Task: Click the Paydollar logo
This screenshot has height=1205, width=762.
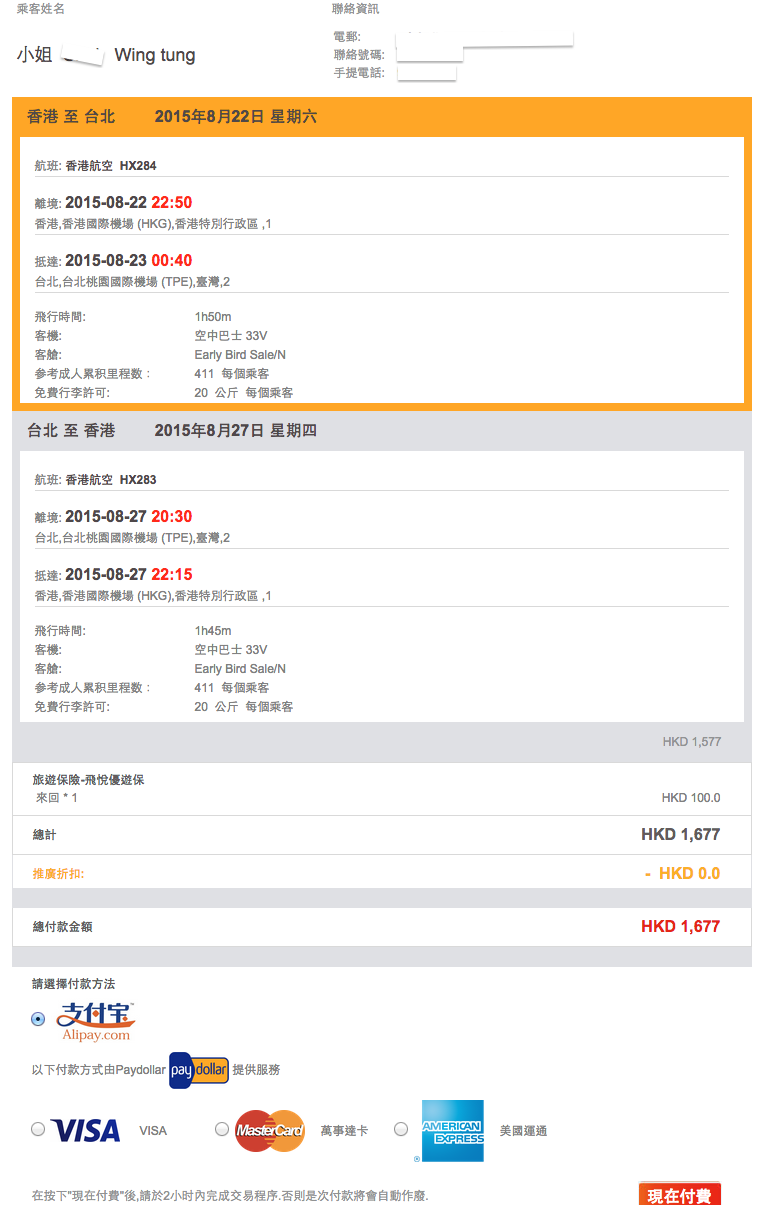Action: [x=199, y=1069]
